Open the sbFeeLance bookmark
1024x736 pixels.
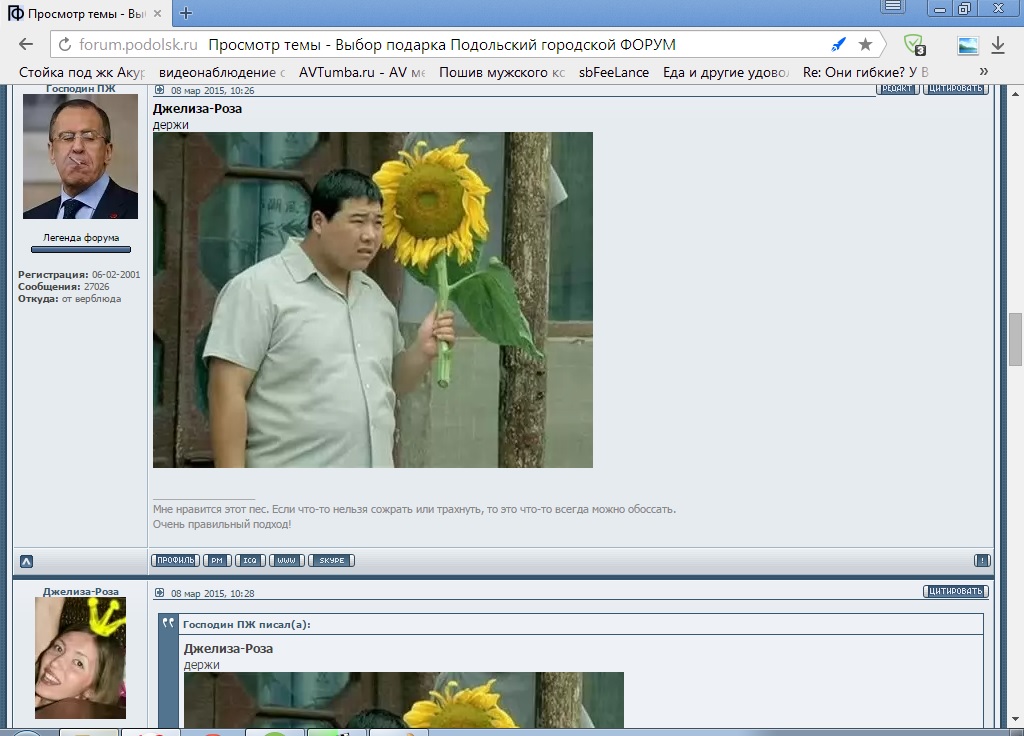(x=613, y=72)
